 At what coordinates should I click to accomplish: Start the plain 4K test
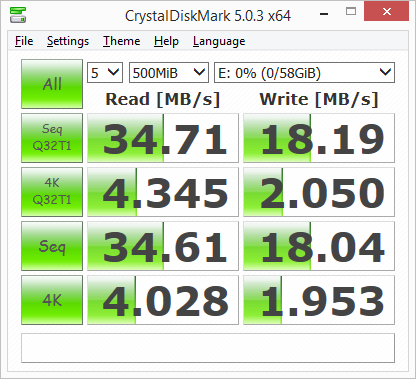click(52, 300)
